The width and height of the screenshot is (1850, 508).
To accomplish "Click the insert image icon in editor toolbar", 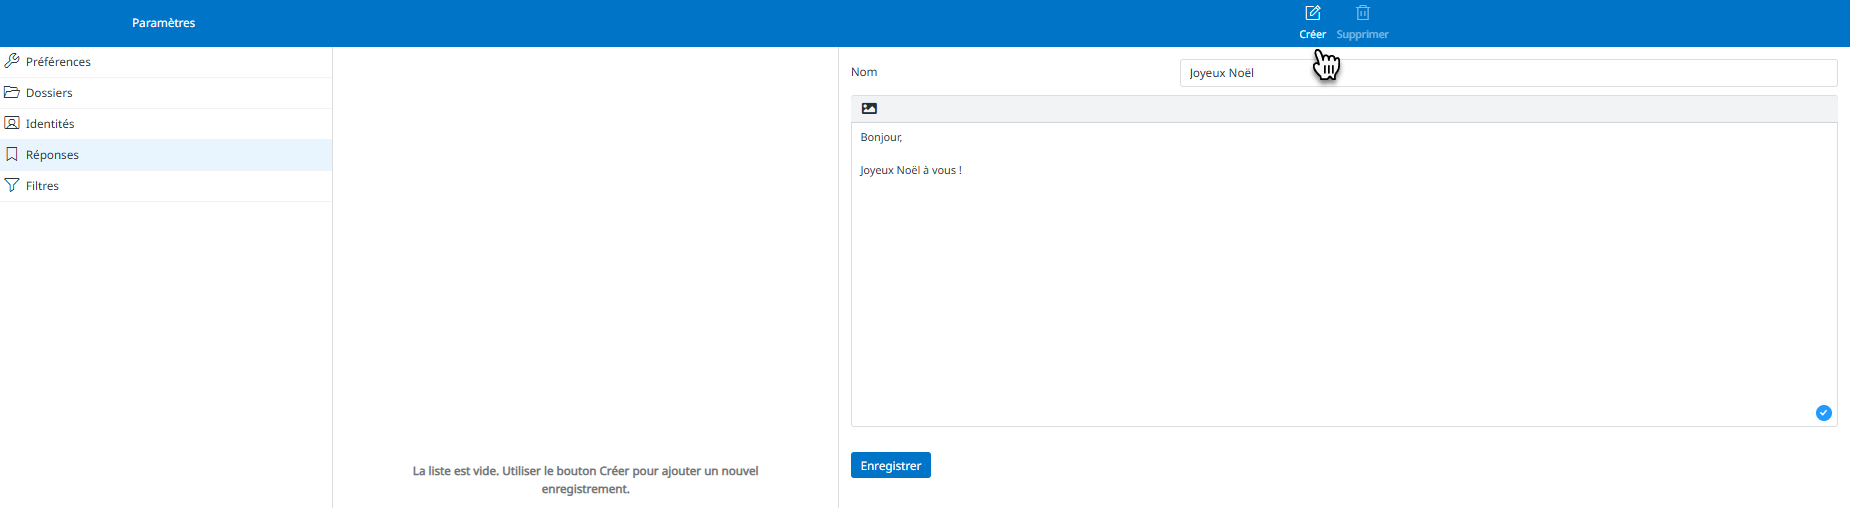I will [869, 108].
